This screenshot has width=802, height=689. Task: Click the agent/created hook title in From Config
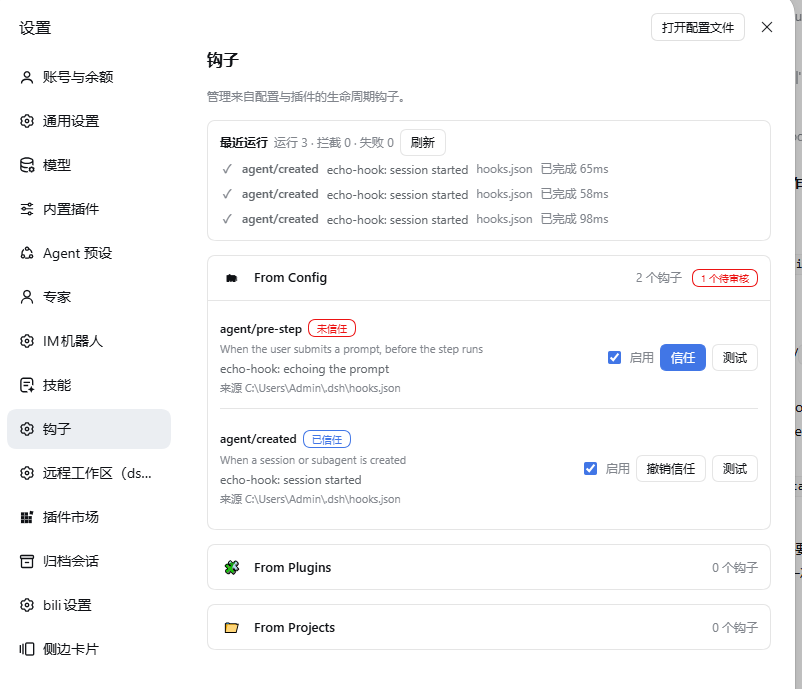pos(258,439)
